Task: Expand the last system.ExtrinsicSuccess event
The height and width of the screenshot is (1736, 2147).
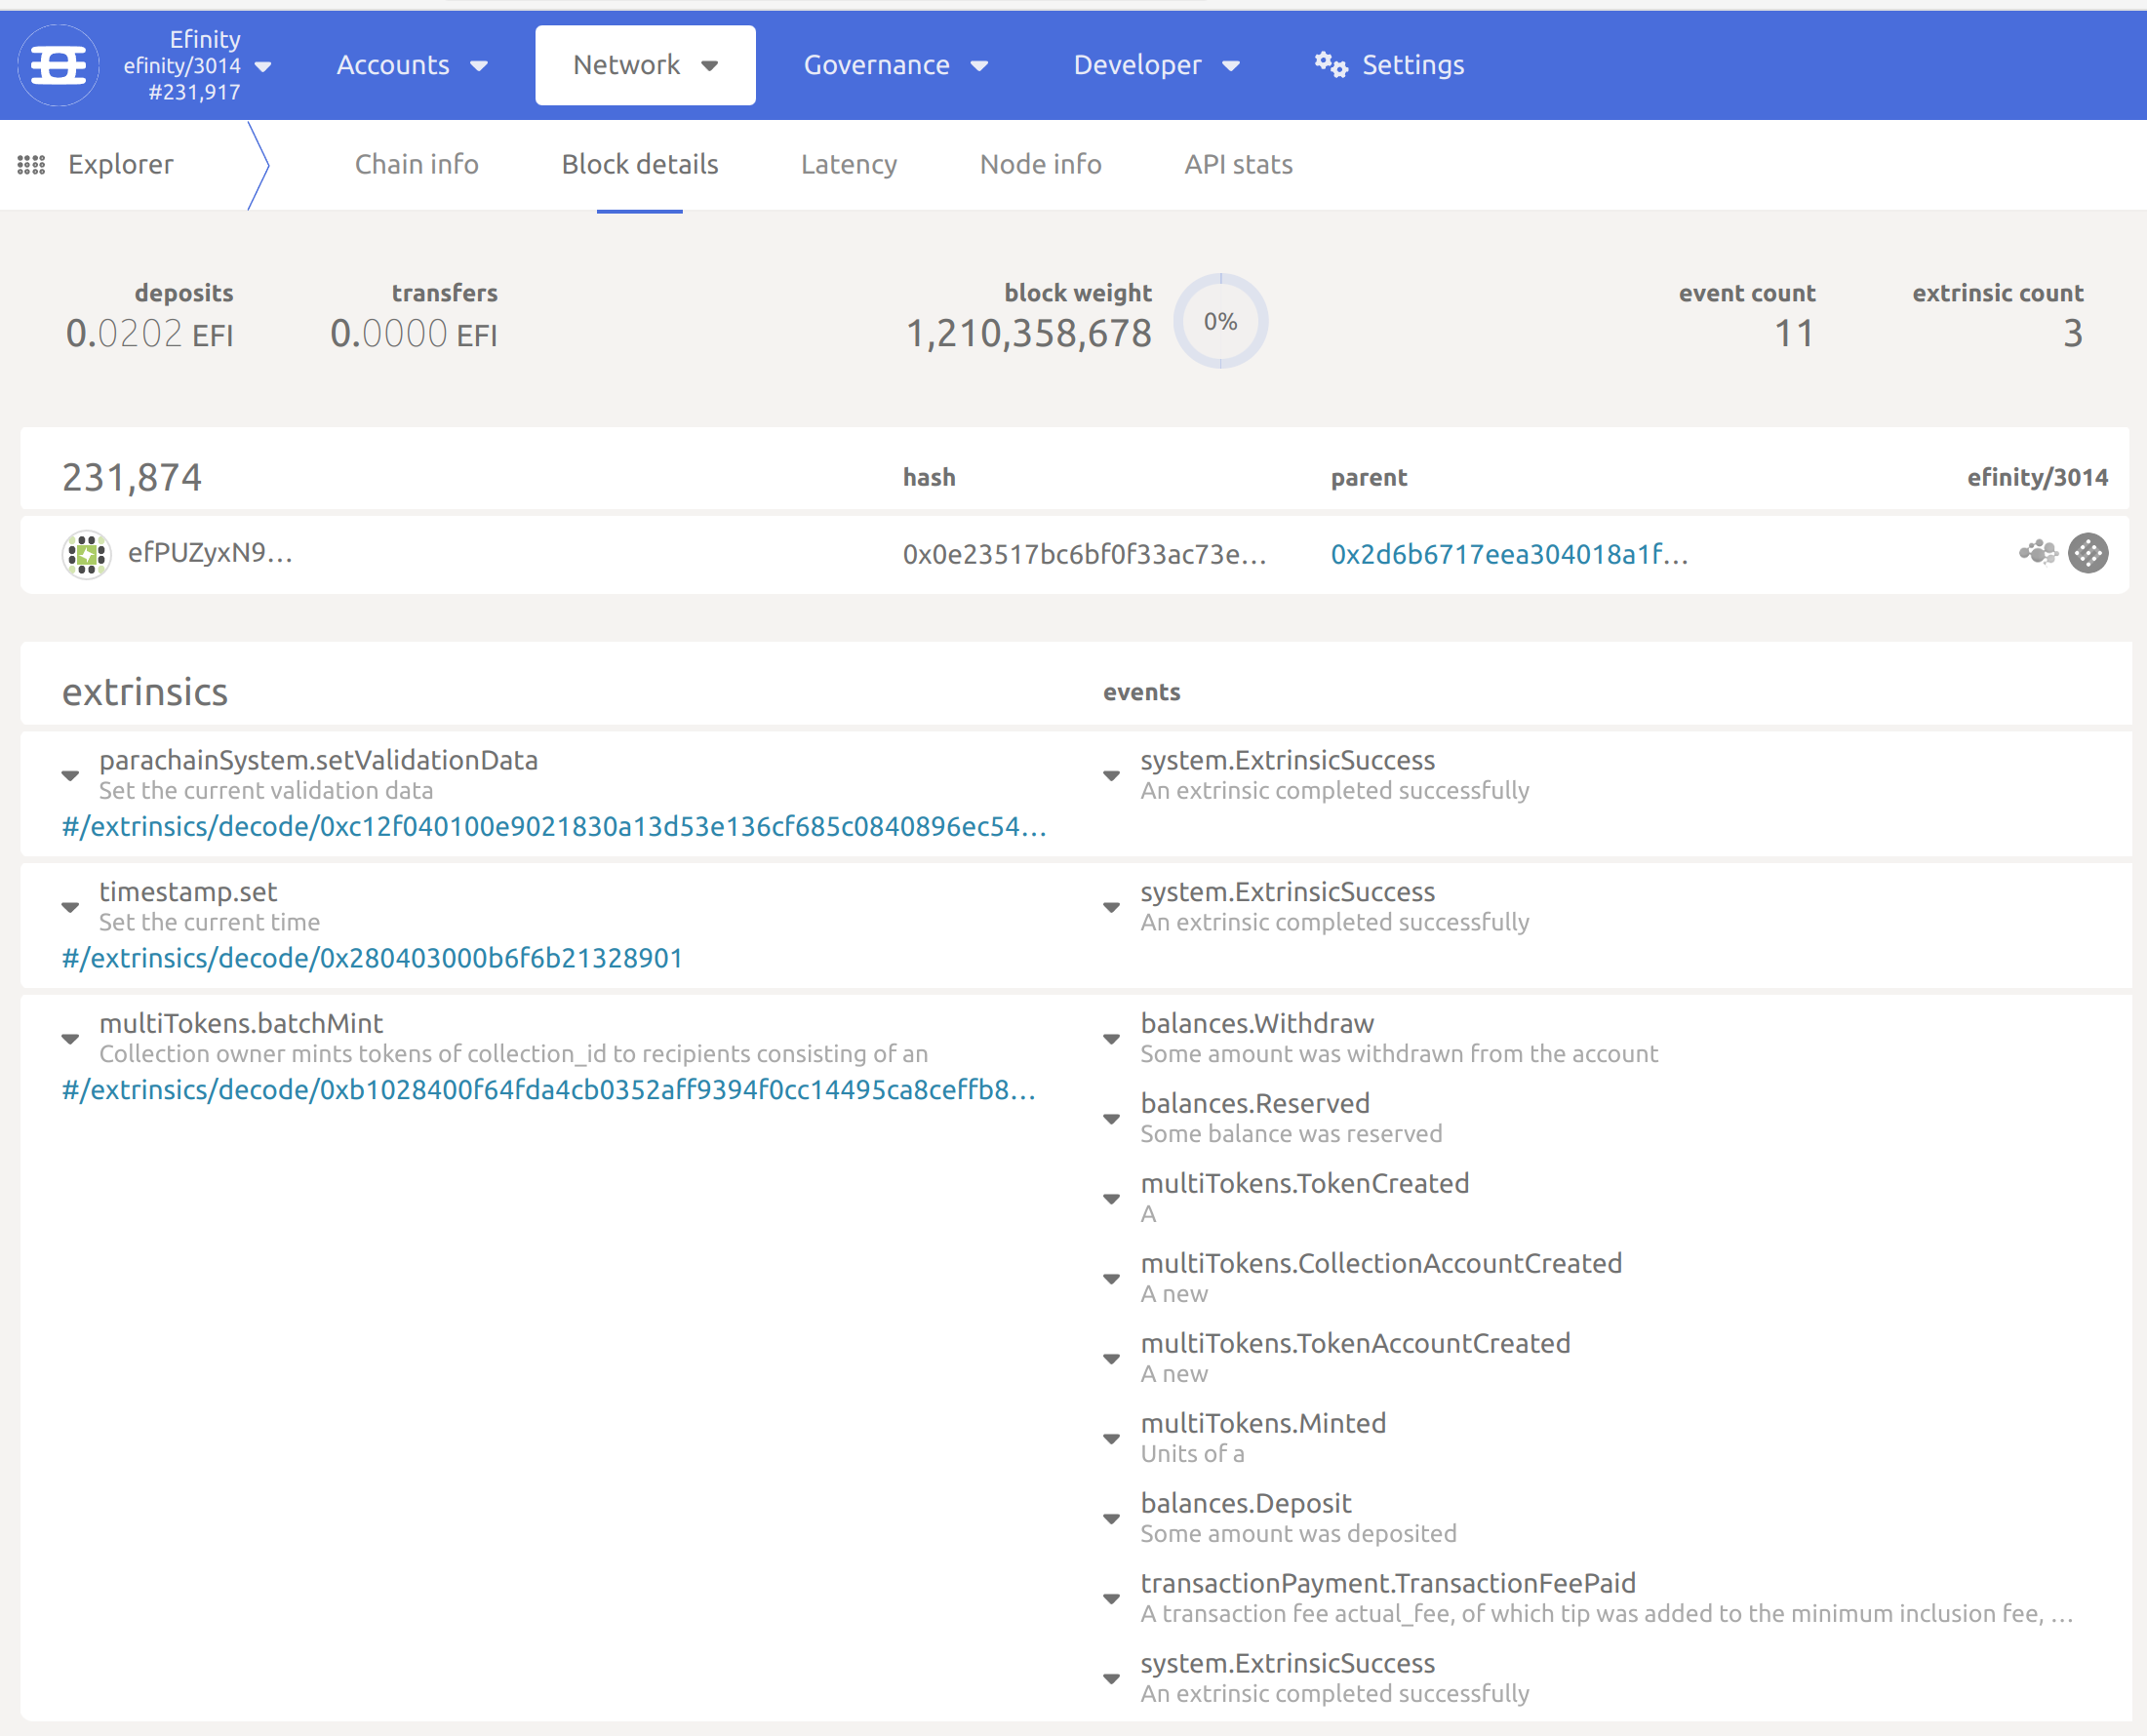Action: click(x=1111, y=1680)
